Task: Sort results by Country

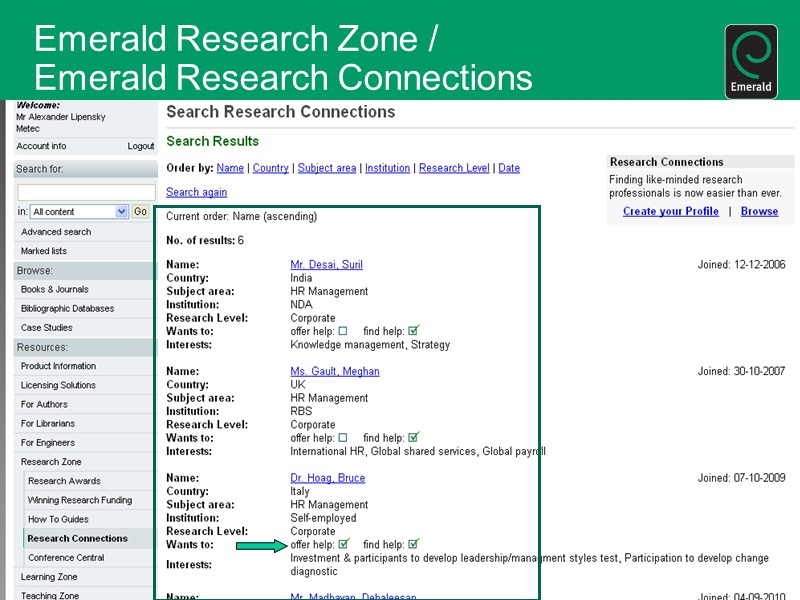Action: pyautogui.click(x=270, y=168)
